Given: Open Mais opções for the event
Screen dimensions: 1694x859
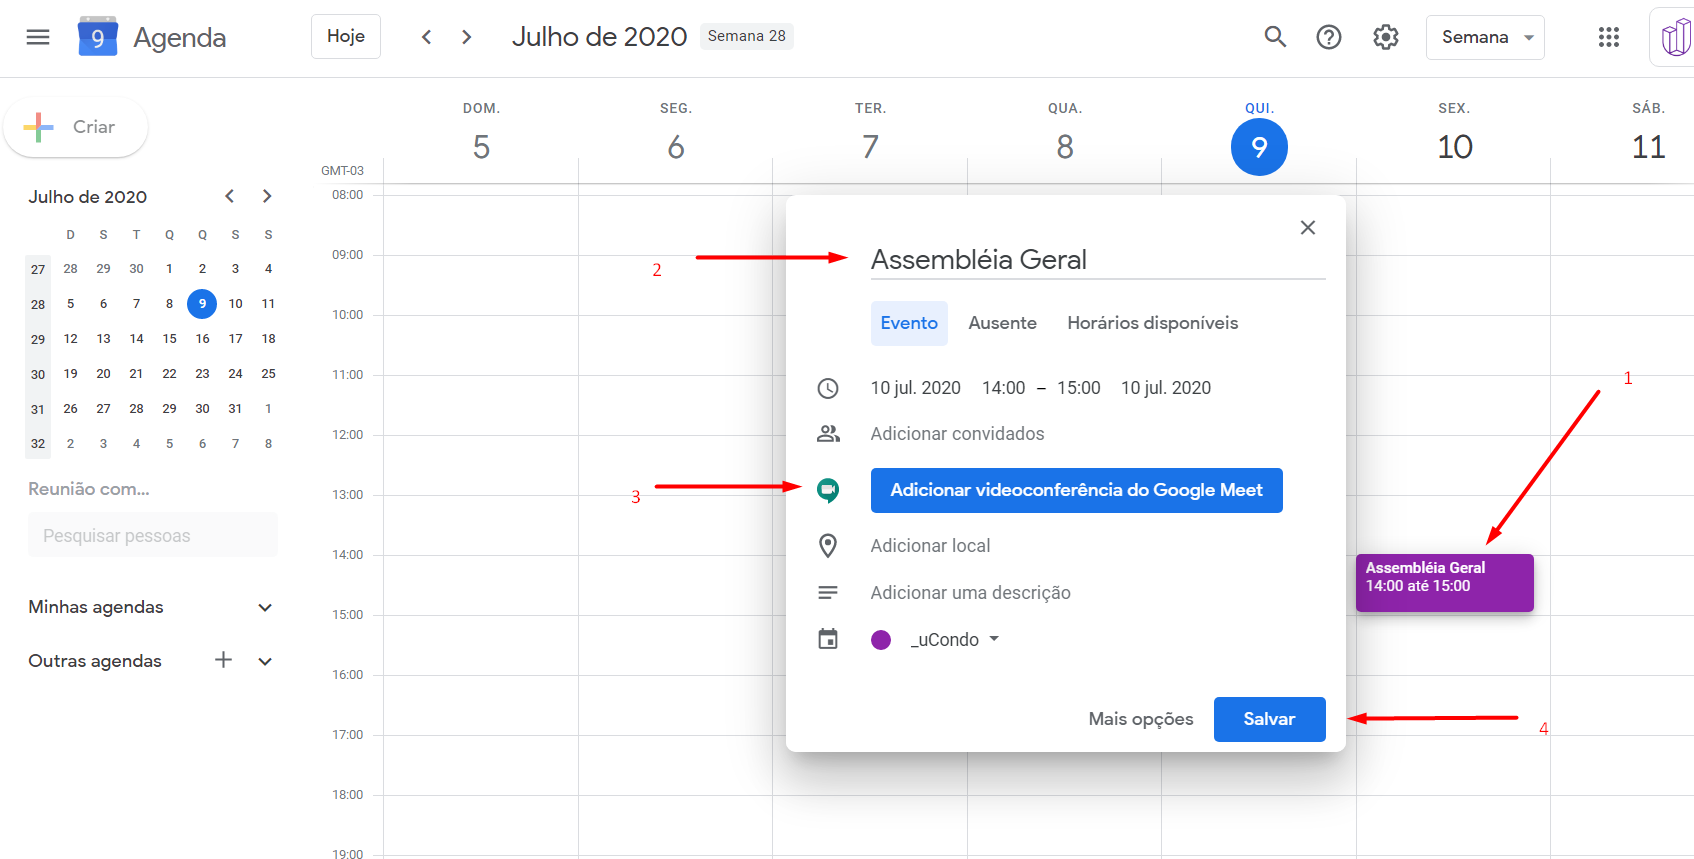Looking at the screenshot, I should (1141, 719).
